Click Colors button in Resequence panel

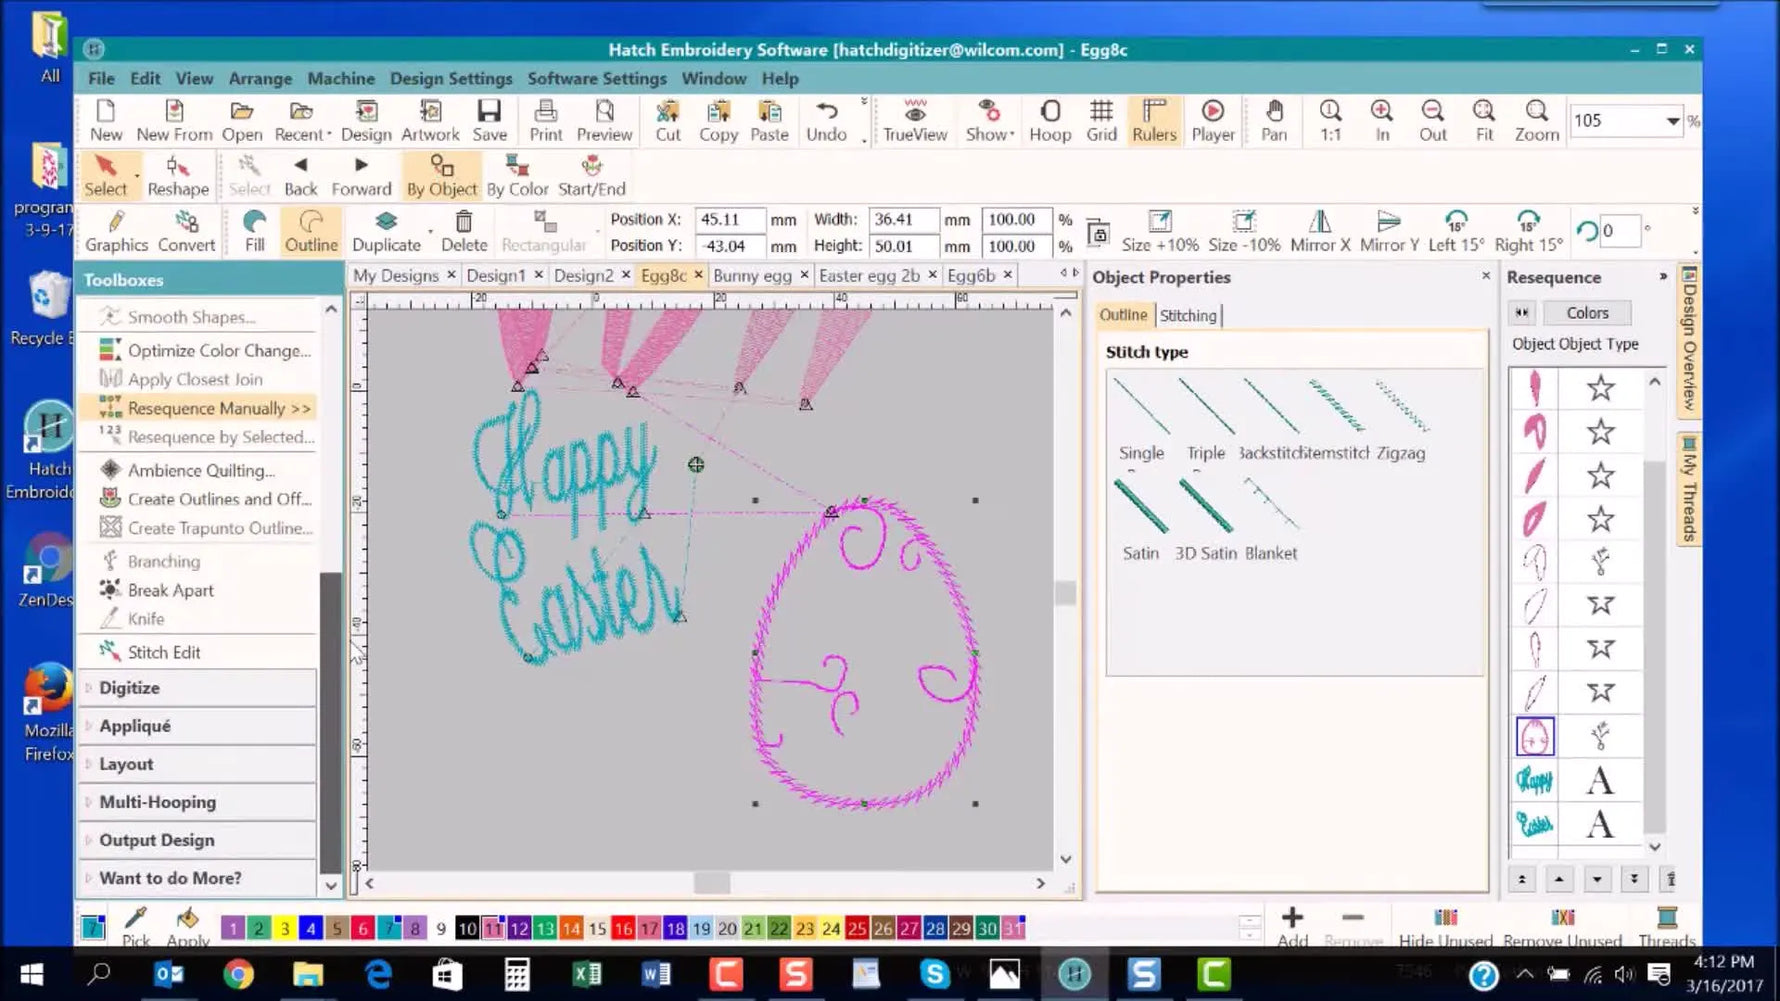coord(1587,313)
